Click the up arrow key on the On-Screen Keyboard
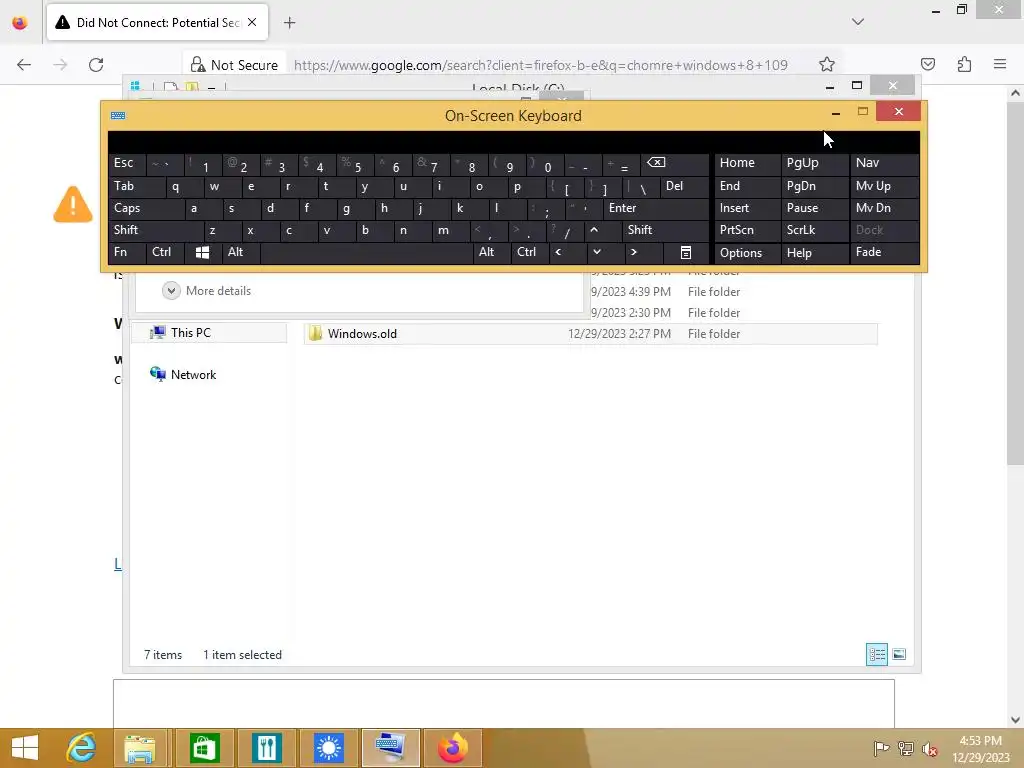 [594, 230]
